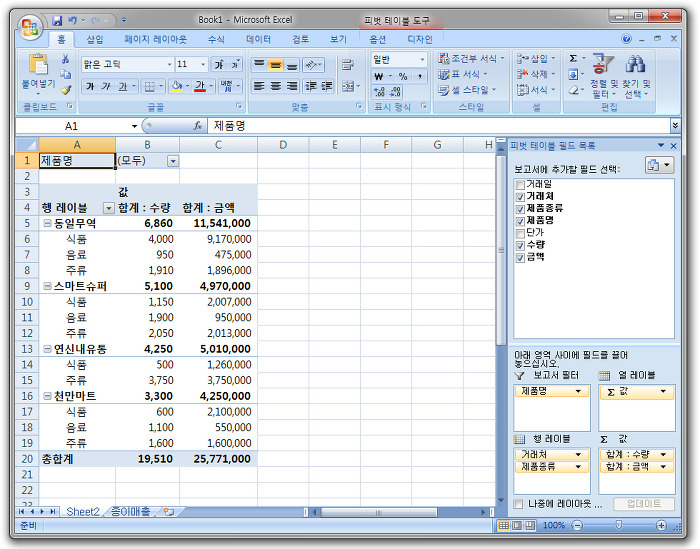Open the 삽입 ribbon tab

(95, 39)
